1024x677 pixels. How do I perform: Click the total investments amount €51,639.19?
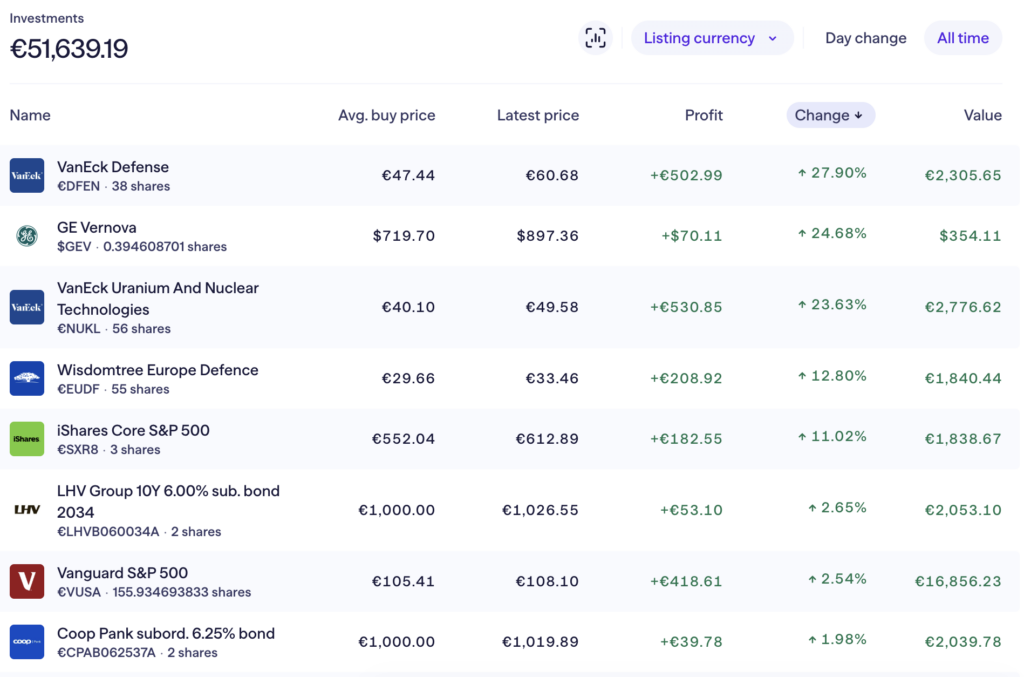point(69,49)
